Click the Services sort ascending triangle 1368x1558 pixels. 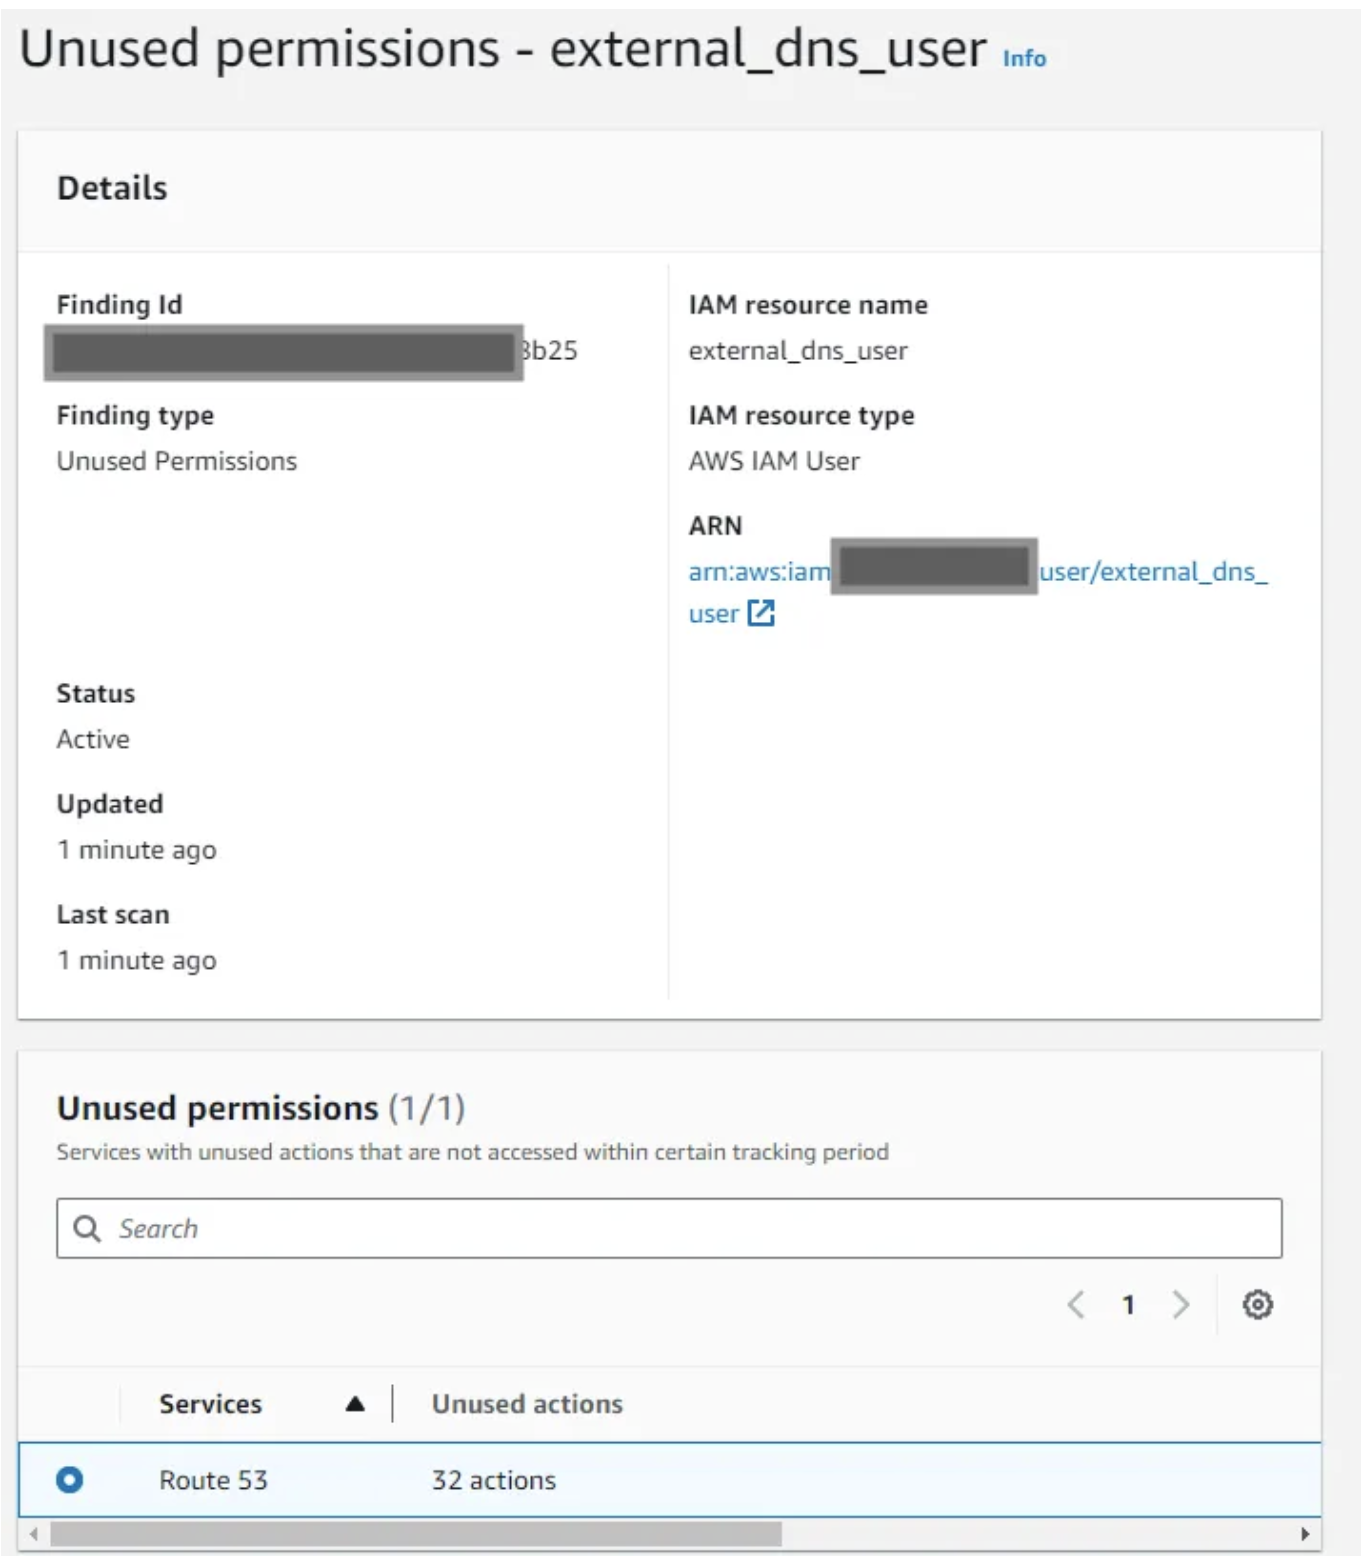pyautogui.click(x=355, y=1404)
